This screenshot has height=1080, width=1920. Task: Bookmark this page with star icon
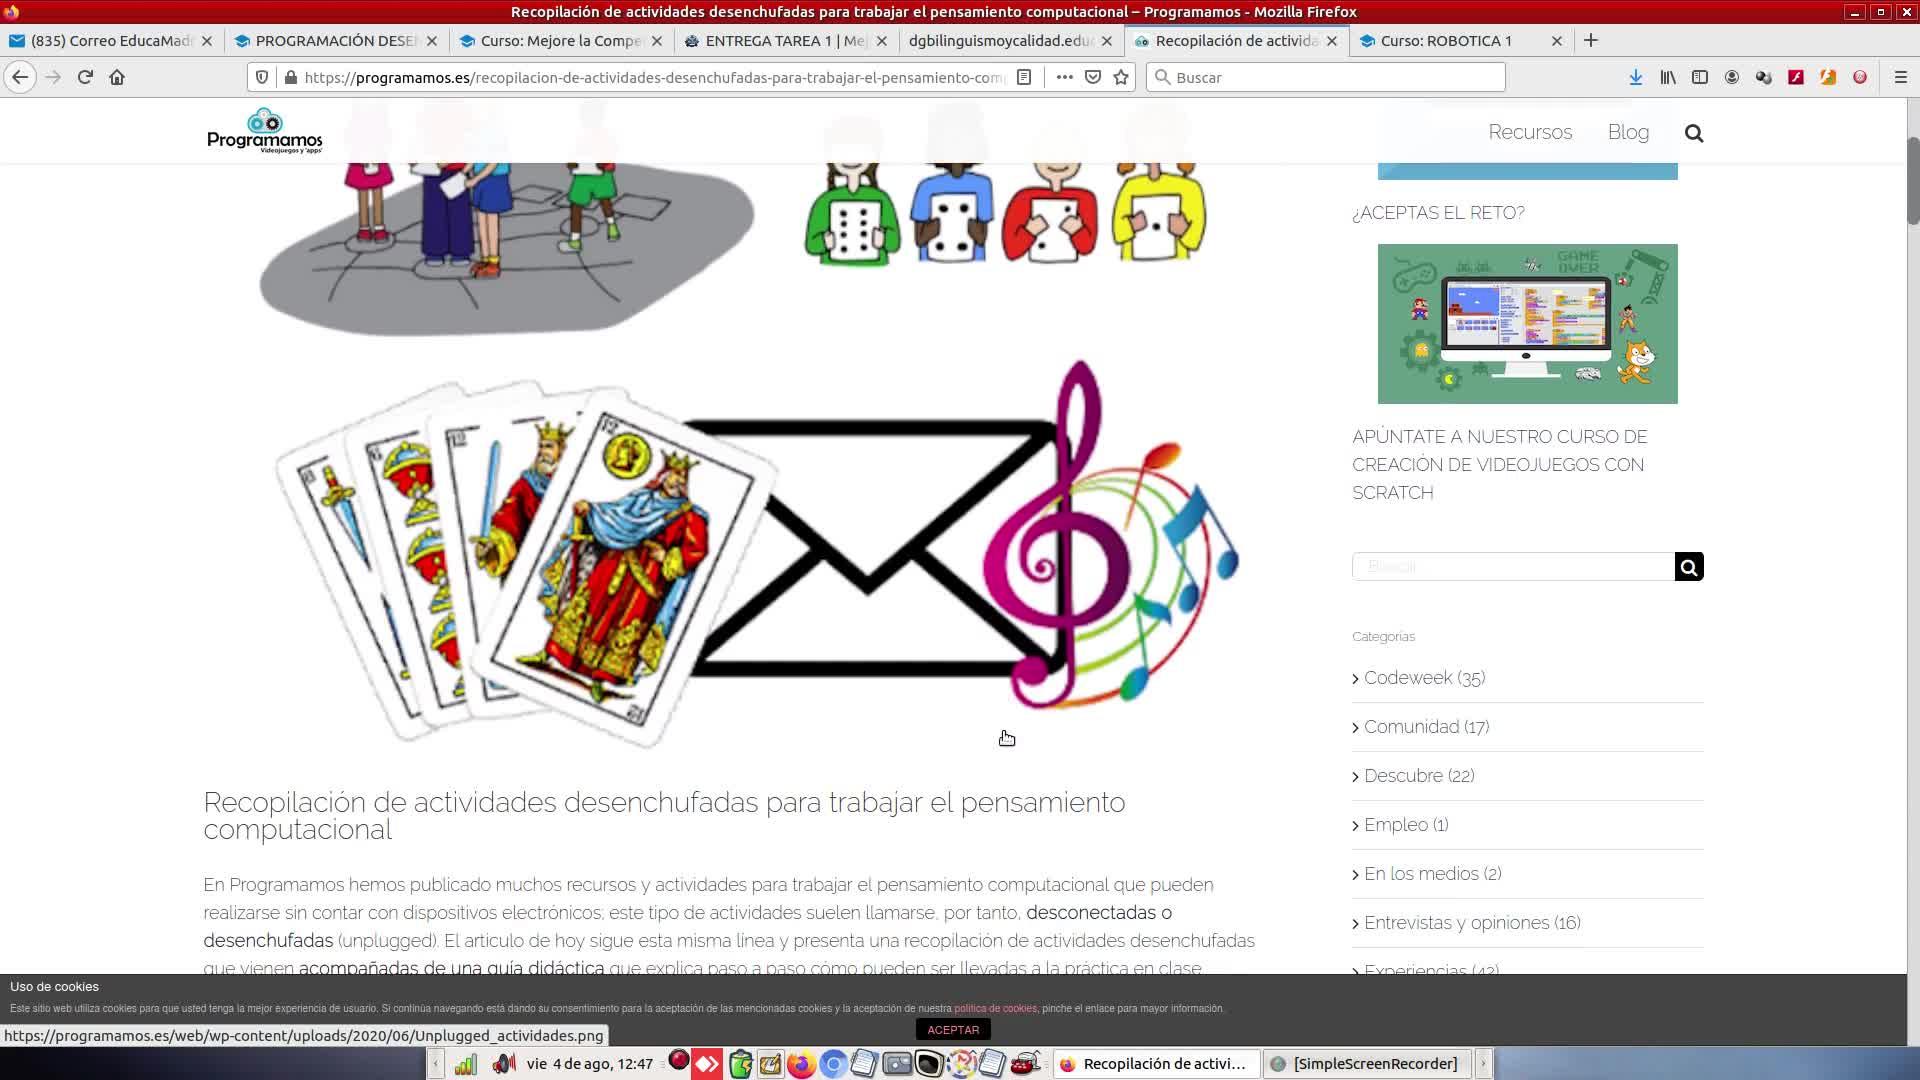click(1121, 77)
